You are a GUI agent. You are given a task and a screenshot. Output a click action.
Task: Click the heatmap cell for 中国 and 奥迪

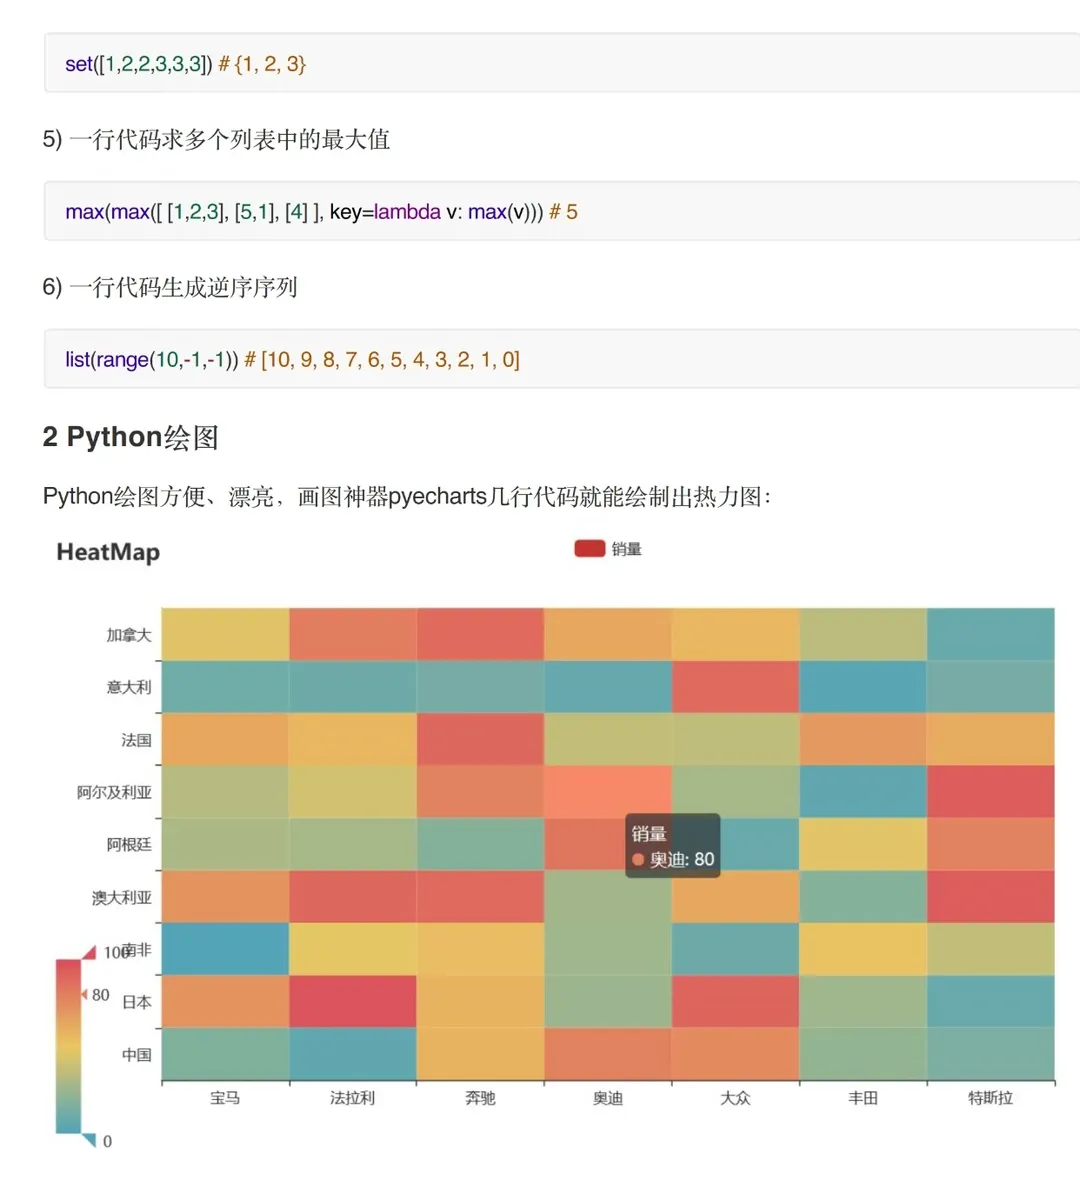[608, 1054]
